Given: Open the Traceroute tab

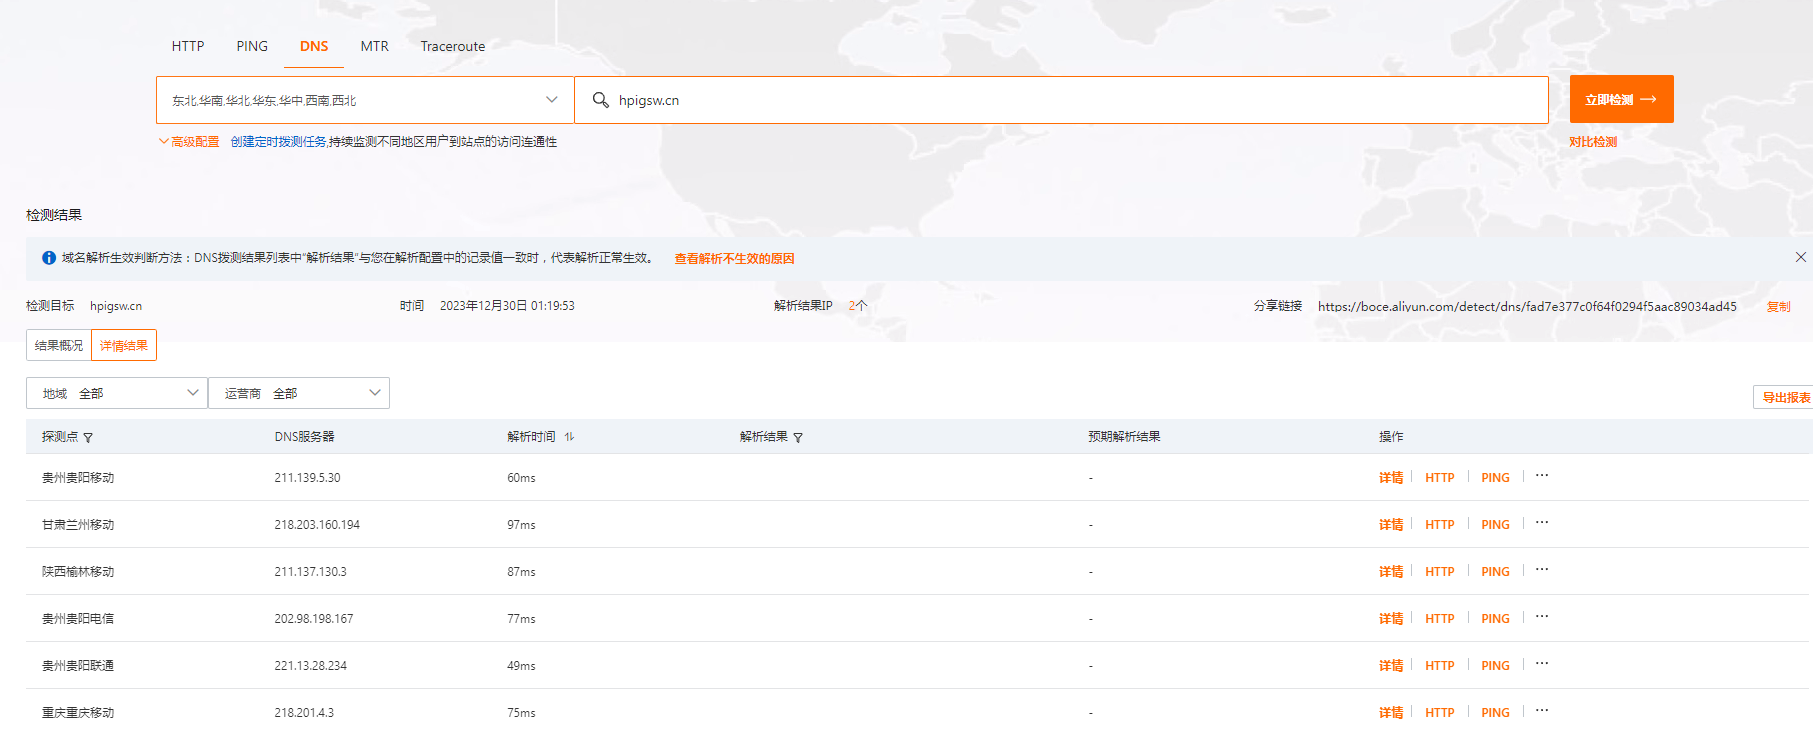Looking at the screenshot, I should 453,46.
